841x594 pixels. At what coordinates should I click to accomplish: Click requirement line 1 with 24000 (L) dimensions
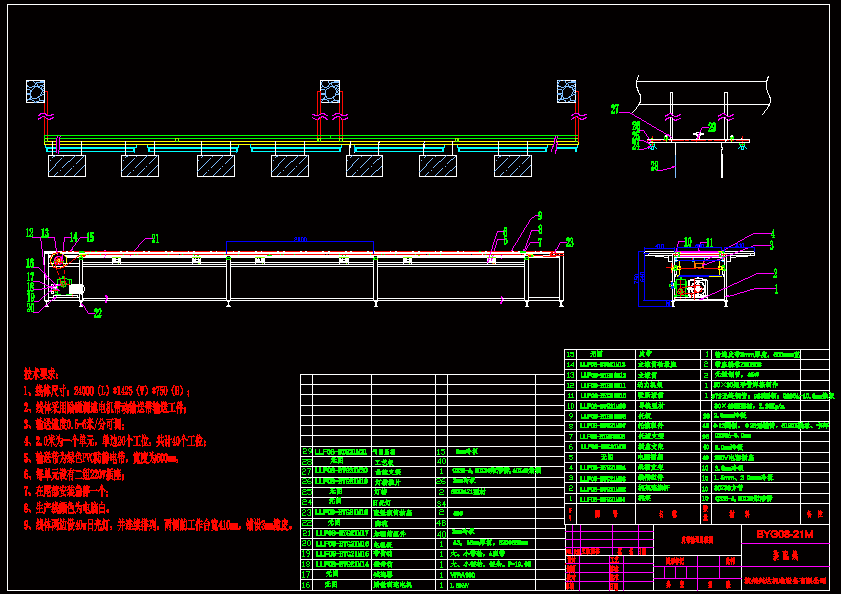click(106, 391)
